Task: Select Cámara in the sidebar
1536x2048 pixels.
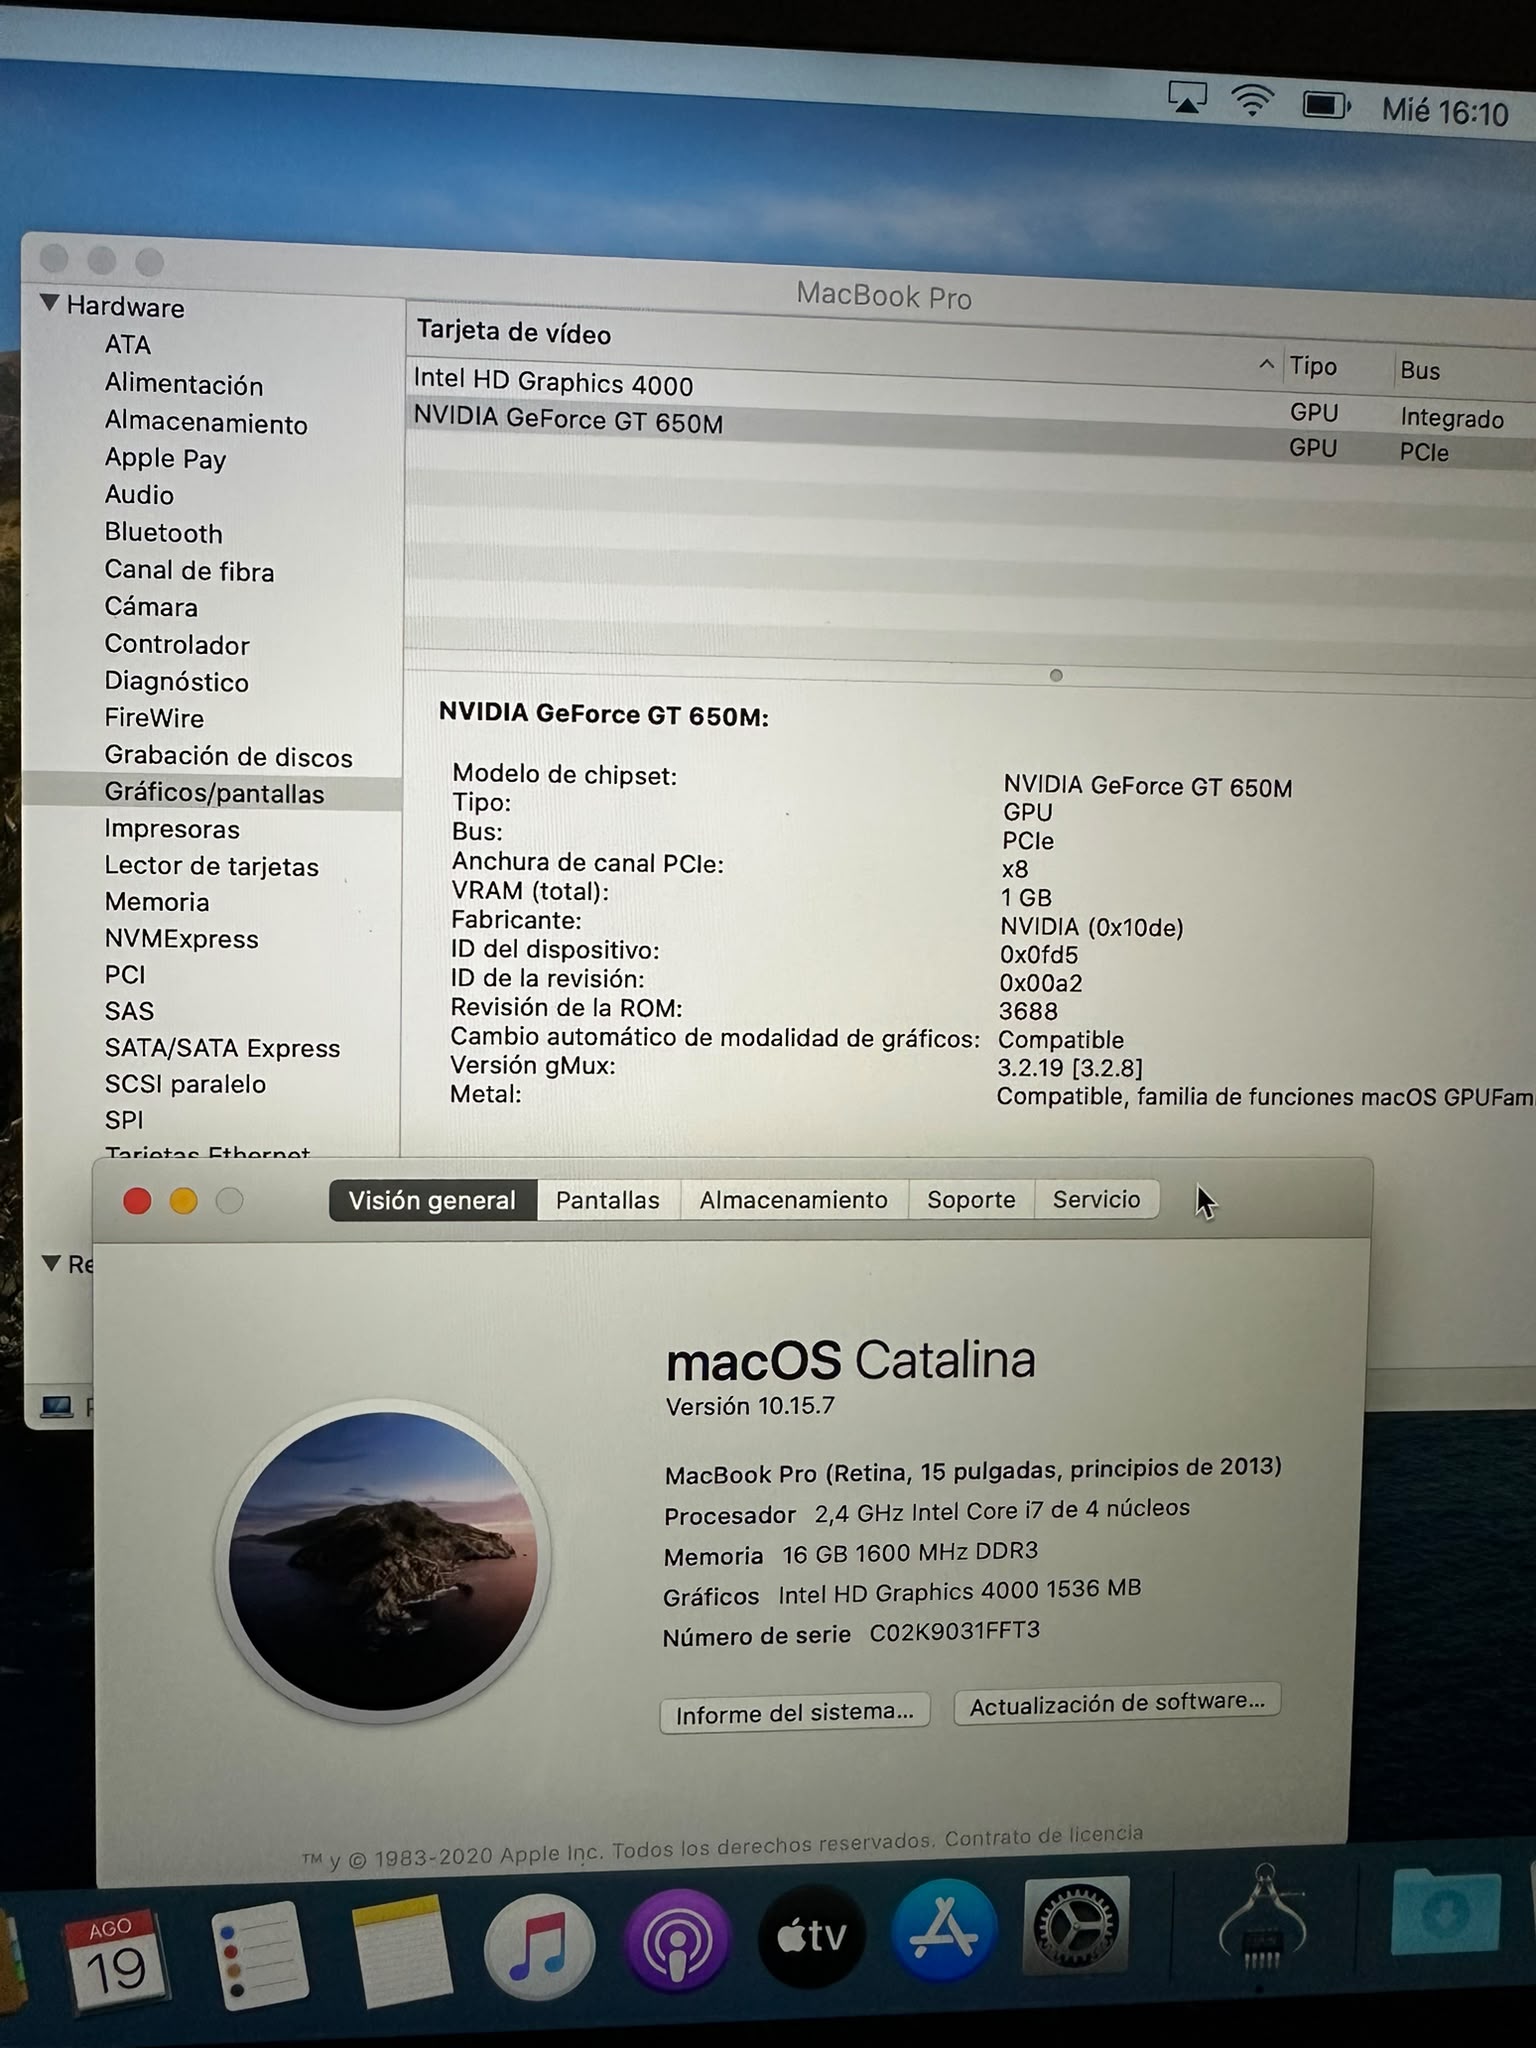Action: pyautogui.click(x=151, y=607)
